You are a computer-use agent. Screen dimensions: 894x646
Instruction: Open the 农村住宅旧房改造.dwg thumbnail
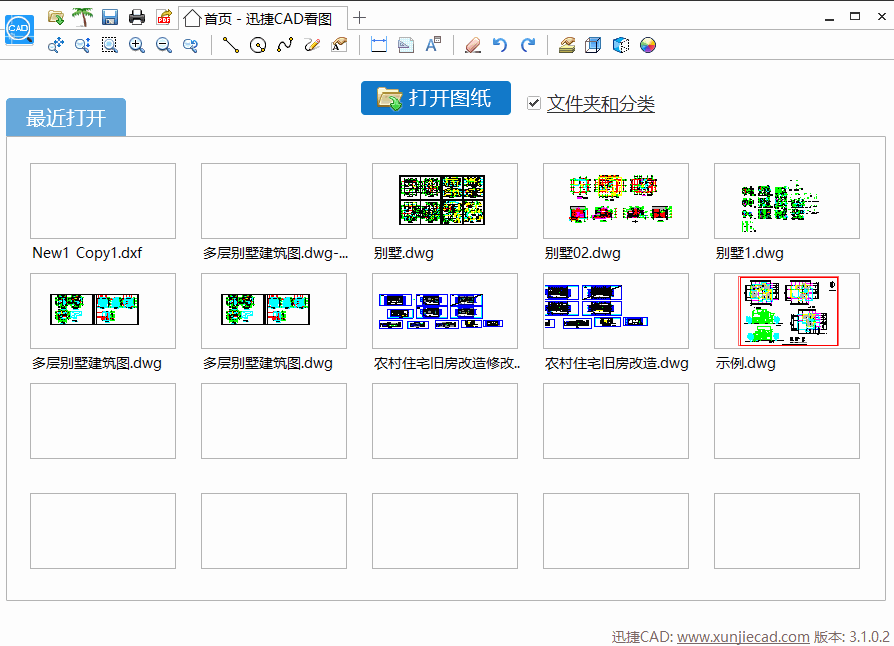click(616, 311)
